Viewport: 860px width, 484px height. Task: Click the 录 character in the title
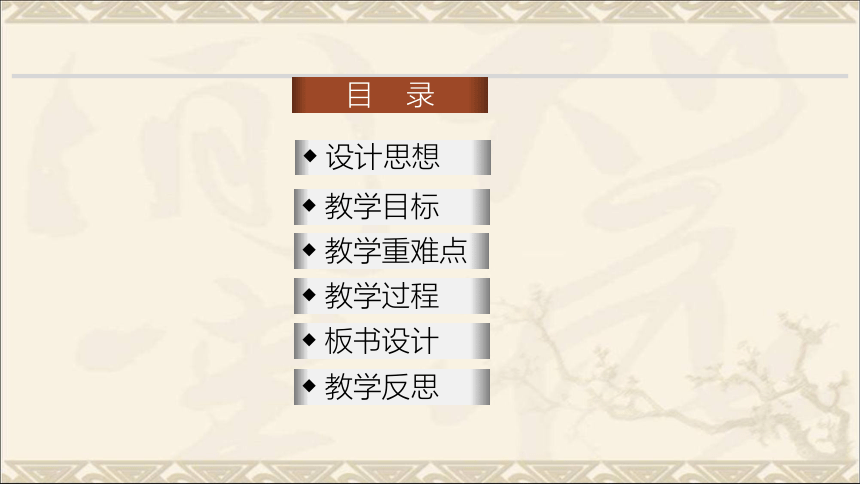420,95
